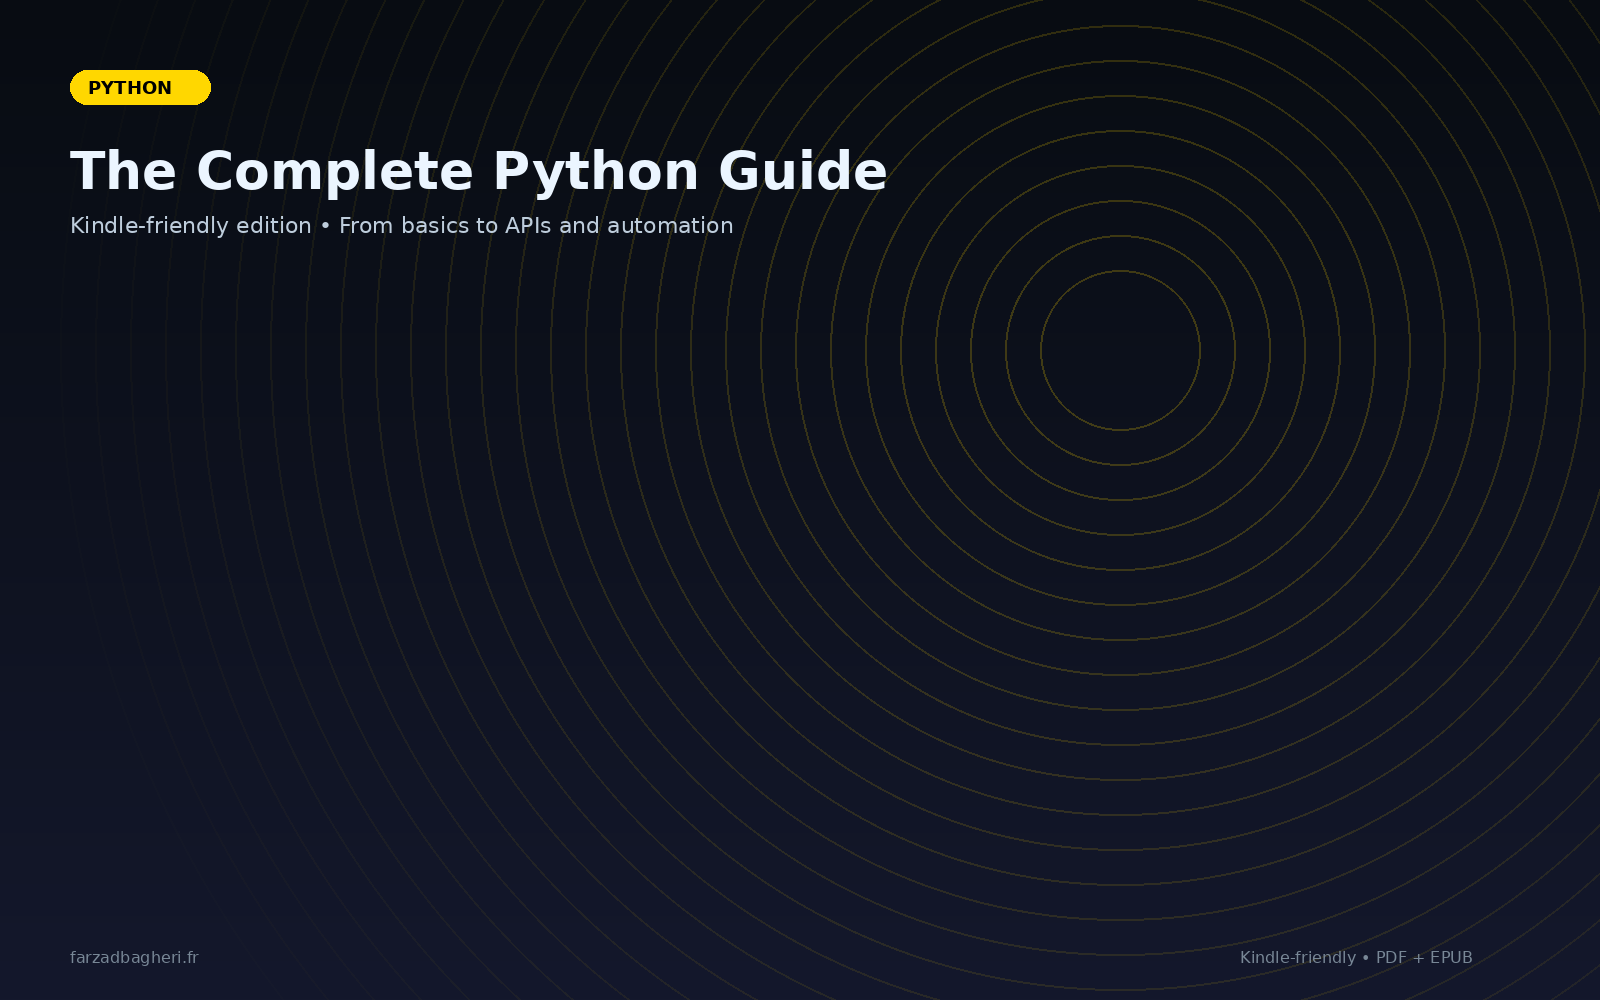This screenshot has width=1600, height=1000.
Task: Click the word "Guide" in the title
Action: pyautogui.click(x=802, y=171)
